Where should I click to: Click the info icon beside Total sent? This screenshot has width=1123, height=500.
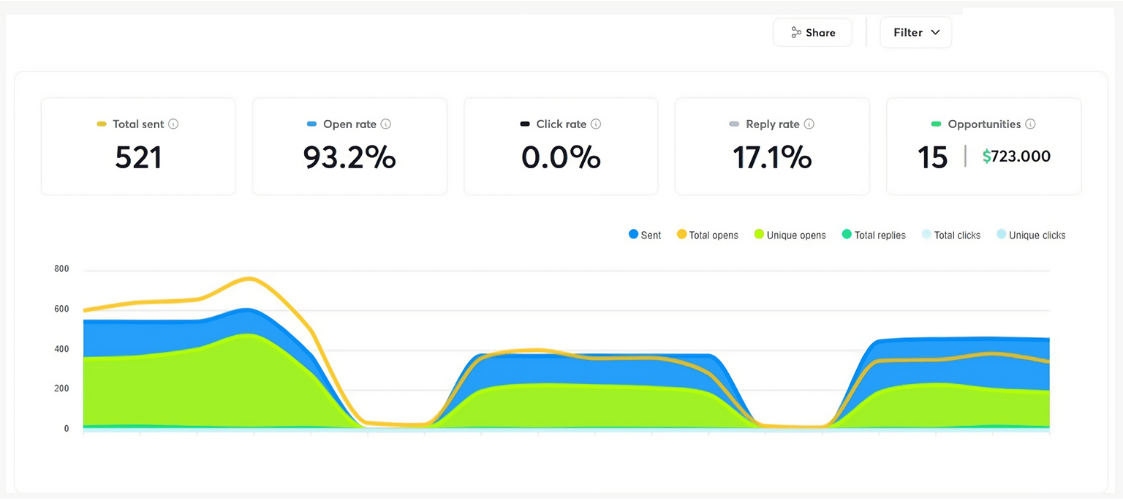[x=173, y=124]
